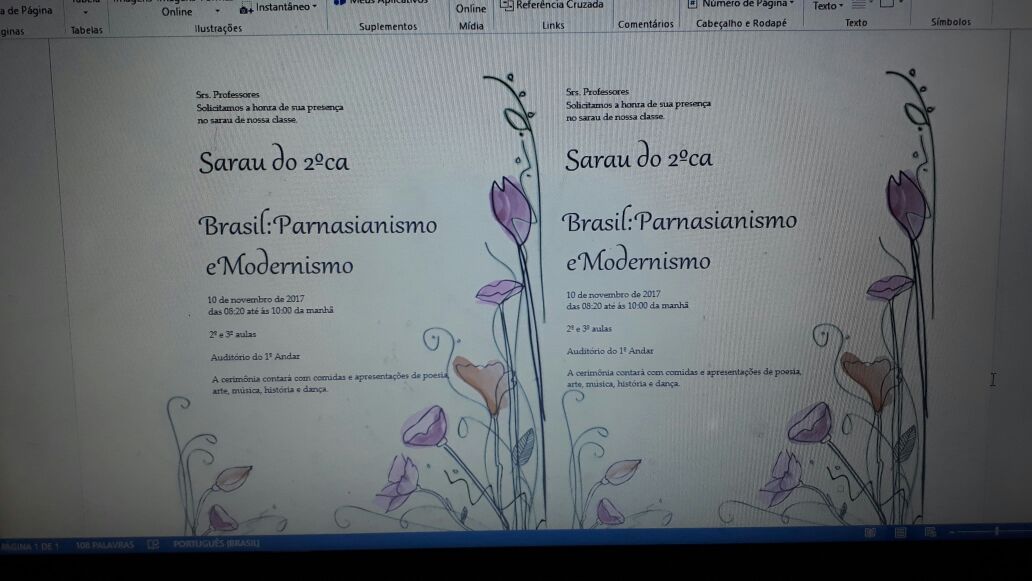Open the Meus Aplicativos add-ins icon
Image resolution: width=1032 pixels, height=581 pixels.
[x=339, y=3]
